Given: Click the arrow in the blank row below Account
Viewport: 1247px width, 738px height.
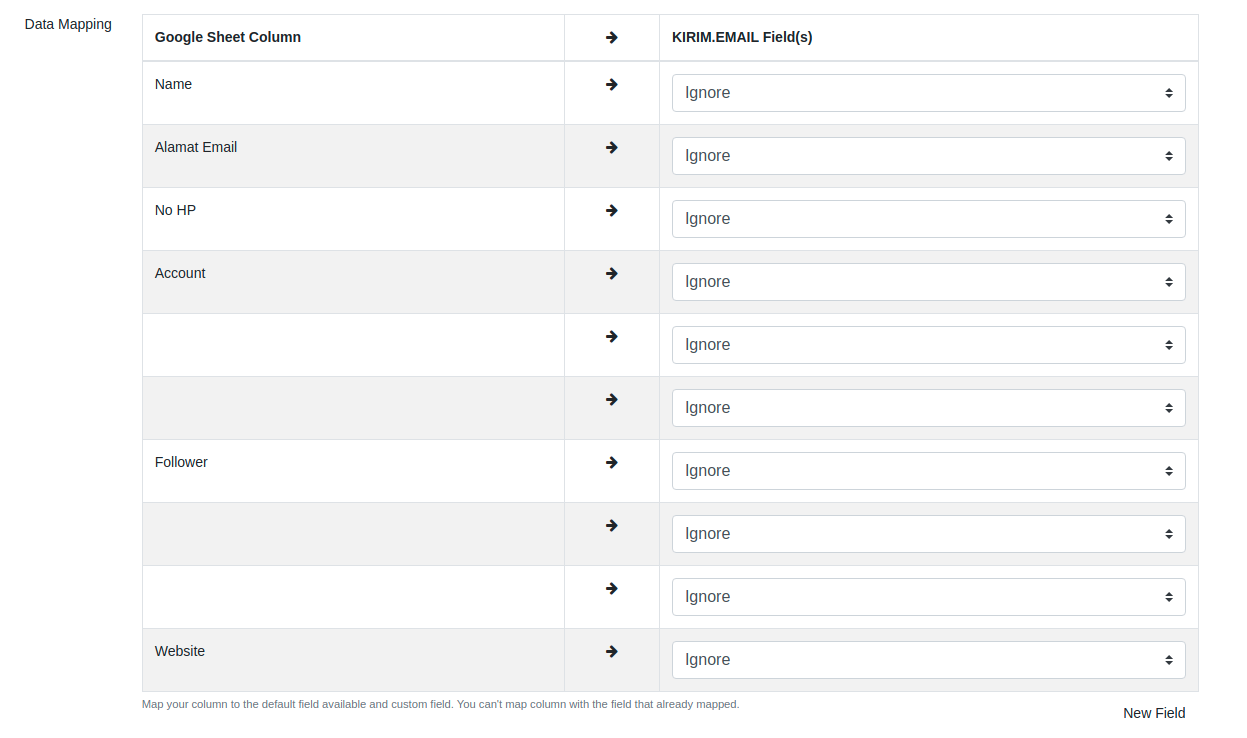Looking at the screenshot, I should point(612,337).
